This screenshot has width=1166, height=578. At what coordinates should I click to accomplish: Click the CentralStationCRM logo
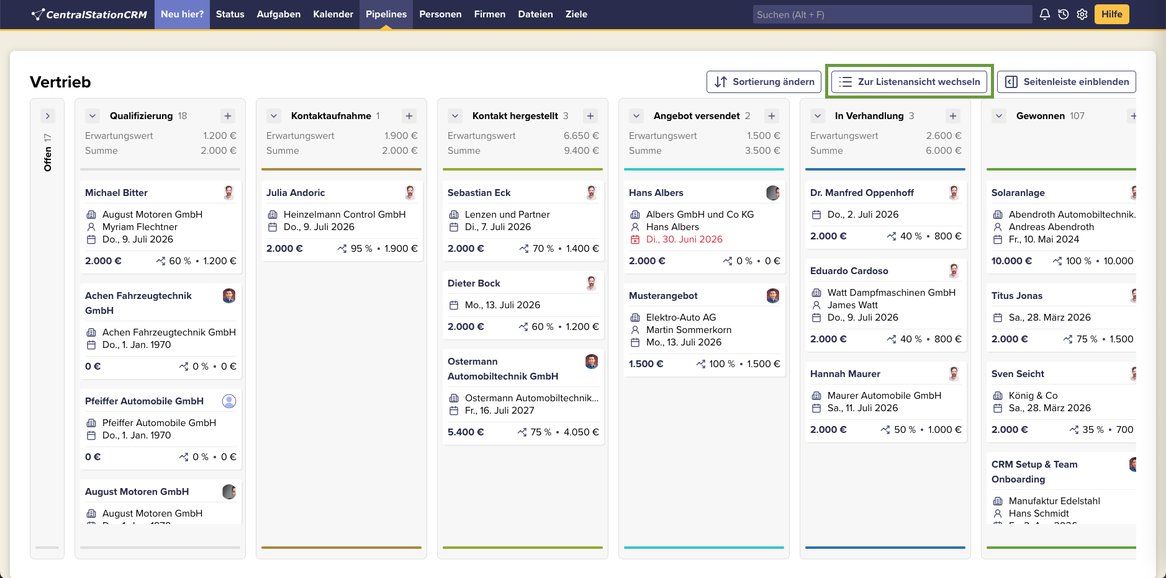(x=89, y=14)
